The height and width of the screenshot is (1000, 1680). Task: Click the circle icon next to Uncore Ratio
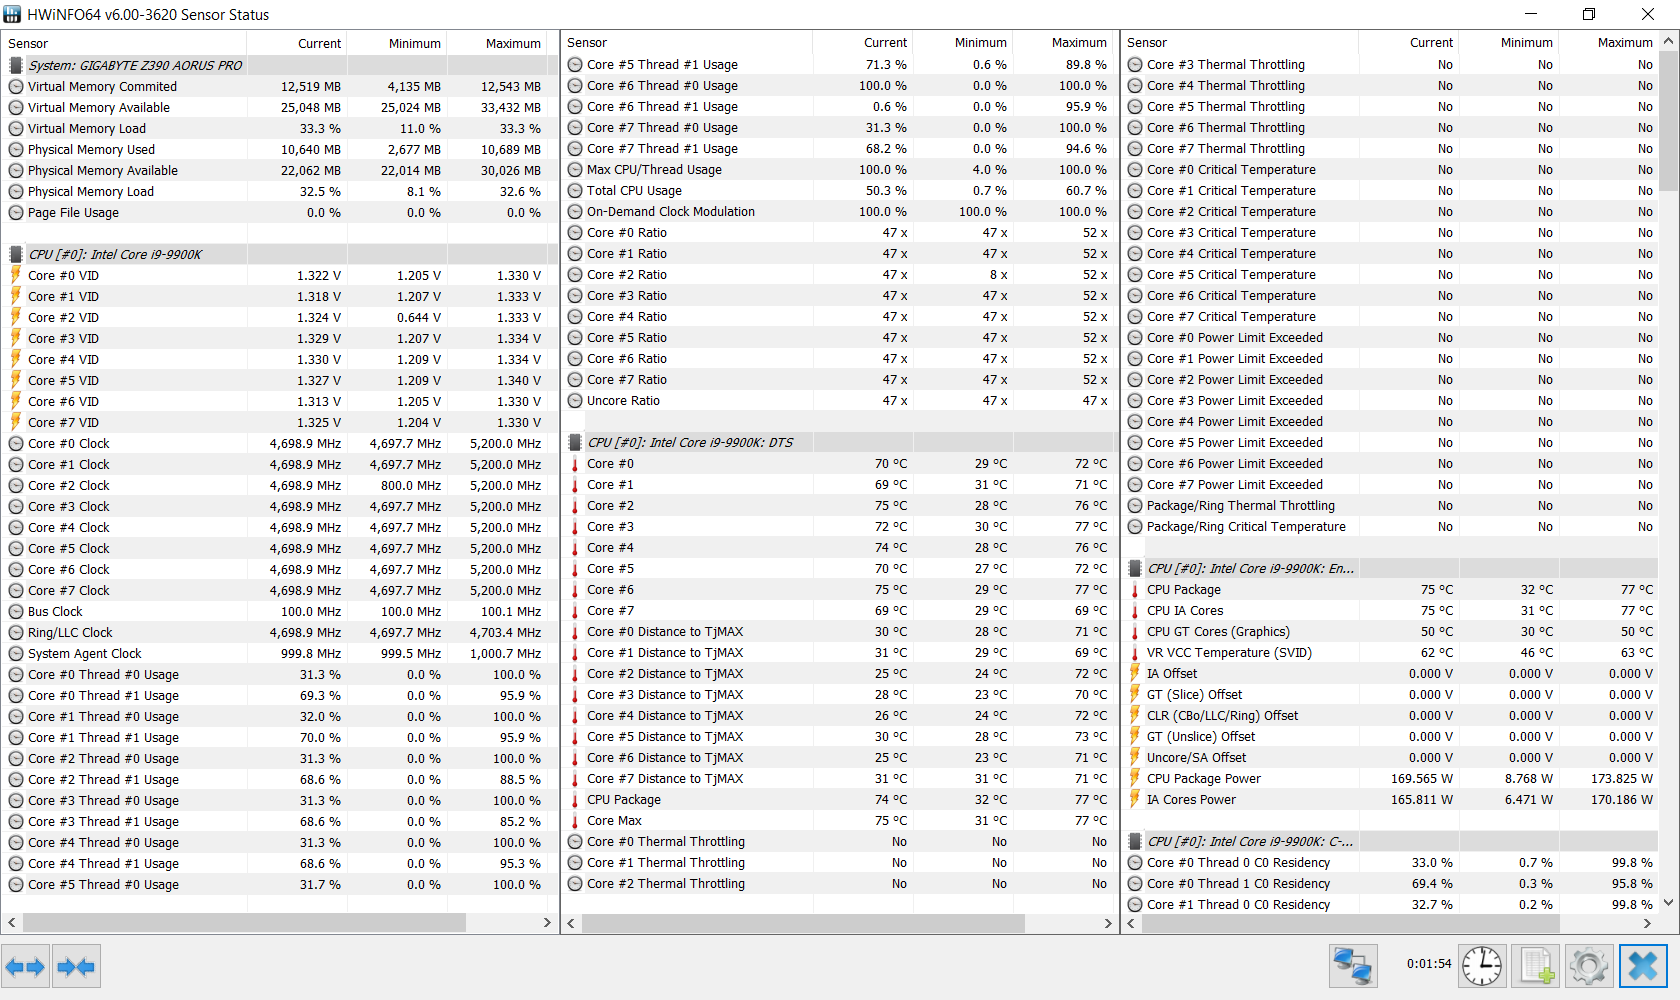point(575,400)
